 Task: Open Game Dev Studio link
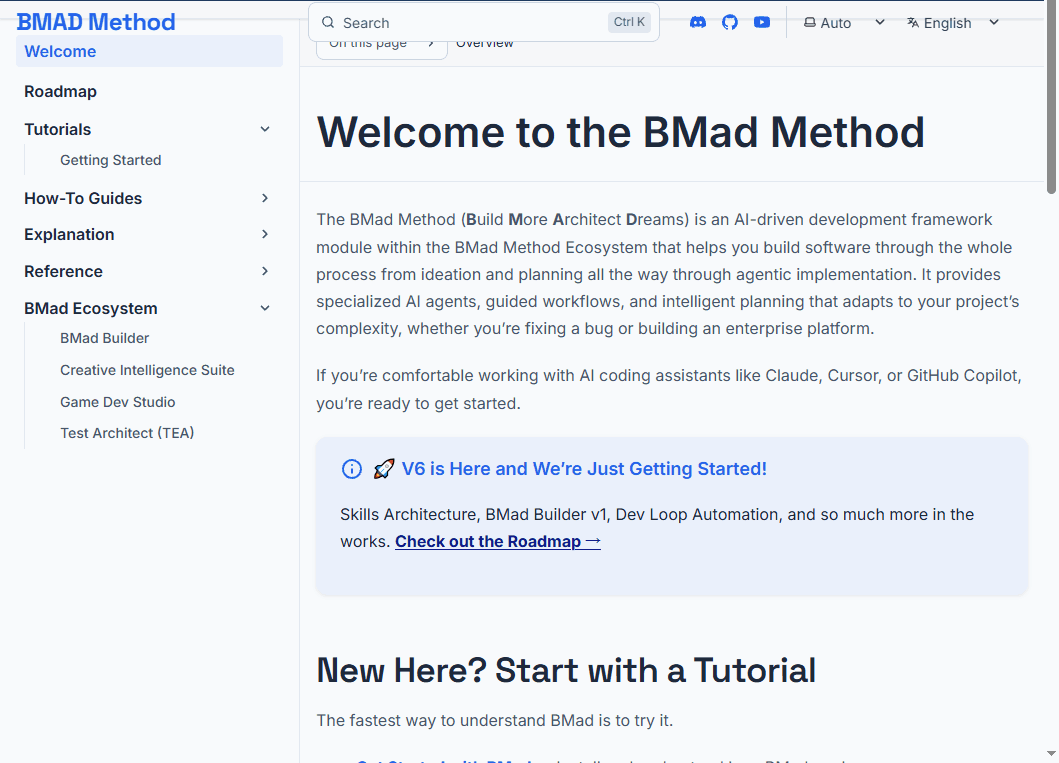(118, 402)
